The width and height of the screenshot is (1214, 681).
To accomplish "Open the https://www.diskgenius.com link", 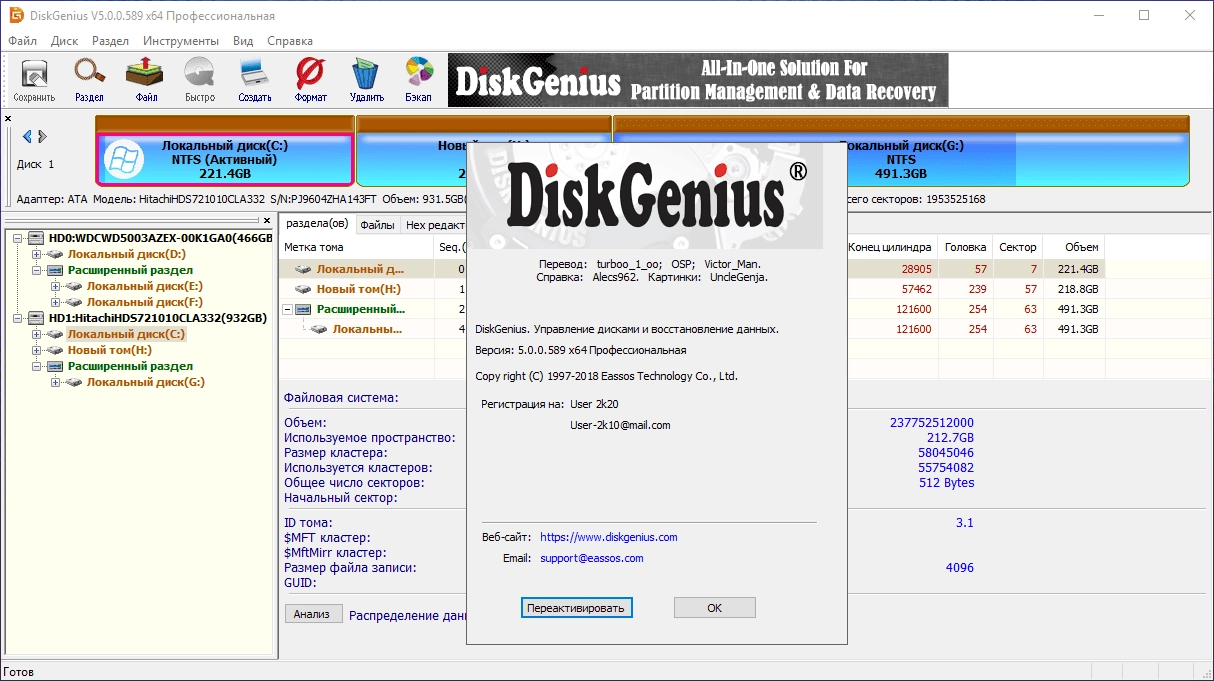I will [609, 537].
